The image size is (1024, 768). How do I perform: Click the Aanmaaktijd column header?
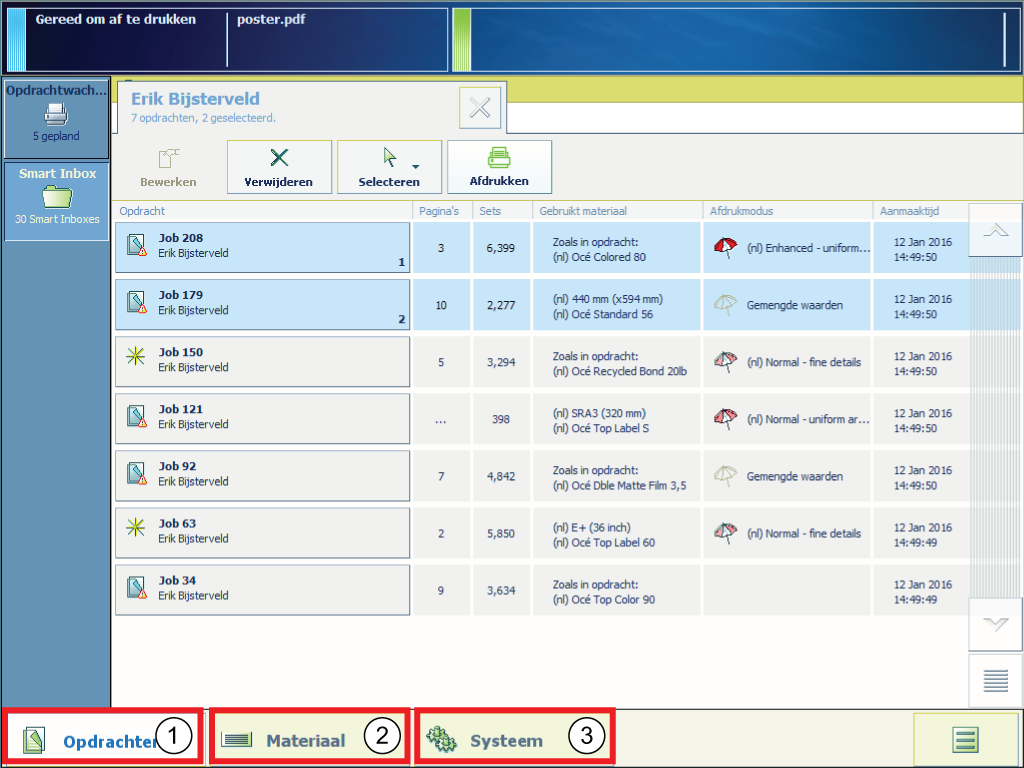tap(909, 211)
